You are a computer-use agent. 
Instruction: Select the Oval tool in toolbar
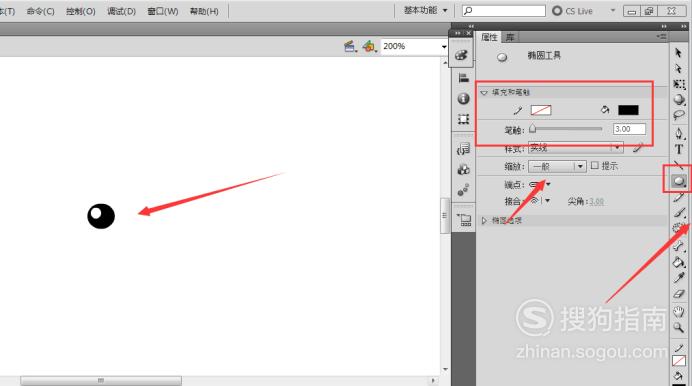tap(679, 180)
